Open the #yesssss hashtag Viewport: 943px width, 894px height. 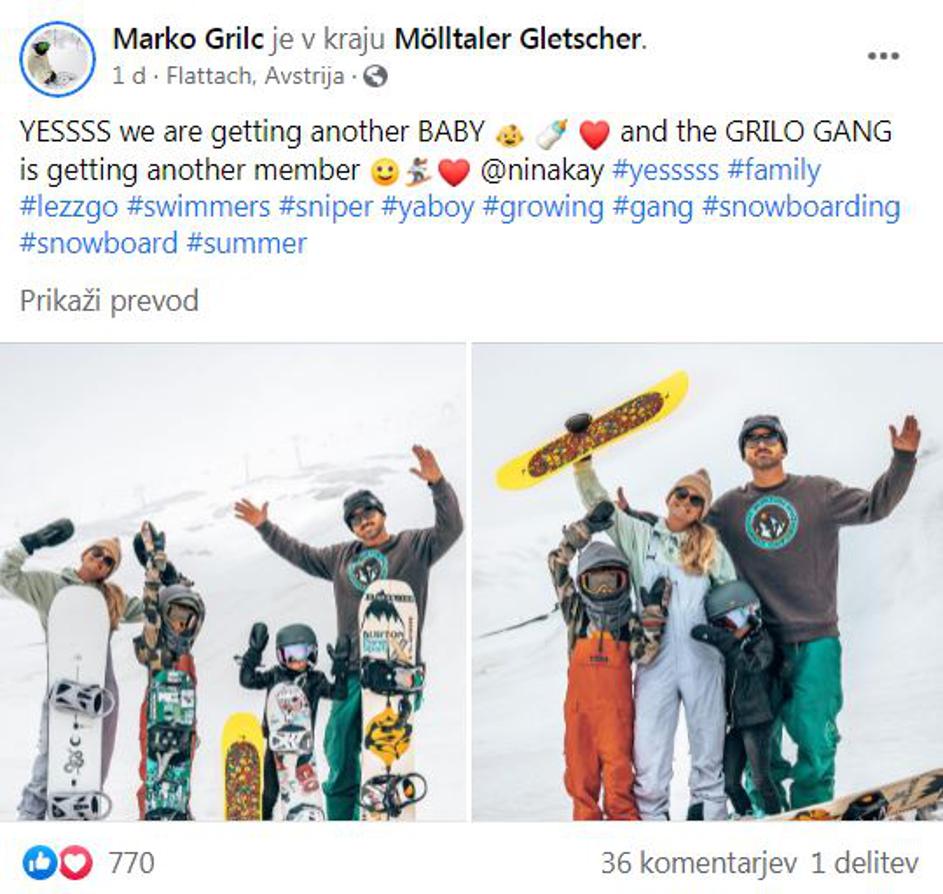tap(664, 171)
